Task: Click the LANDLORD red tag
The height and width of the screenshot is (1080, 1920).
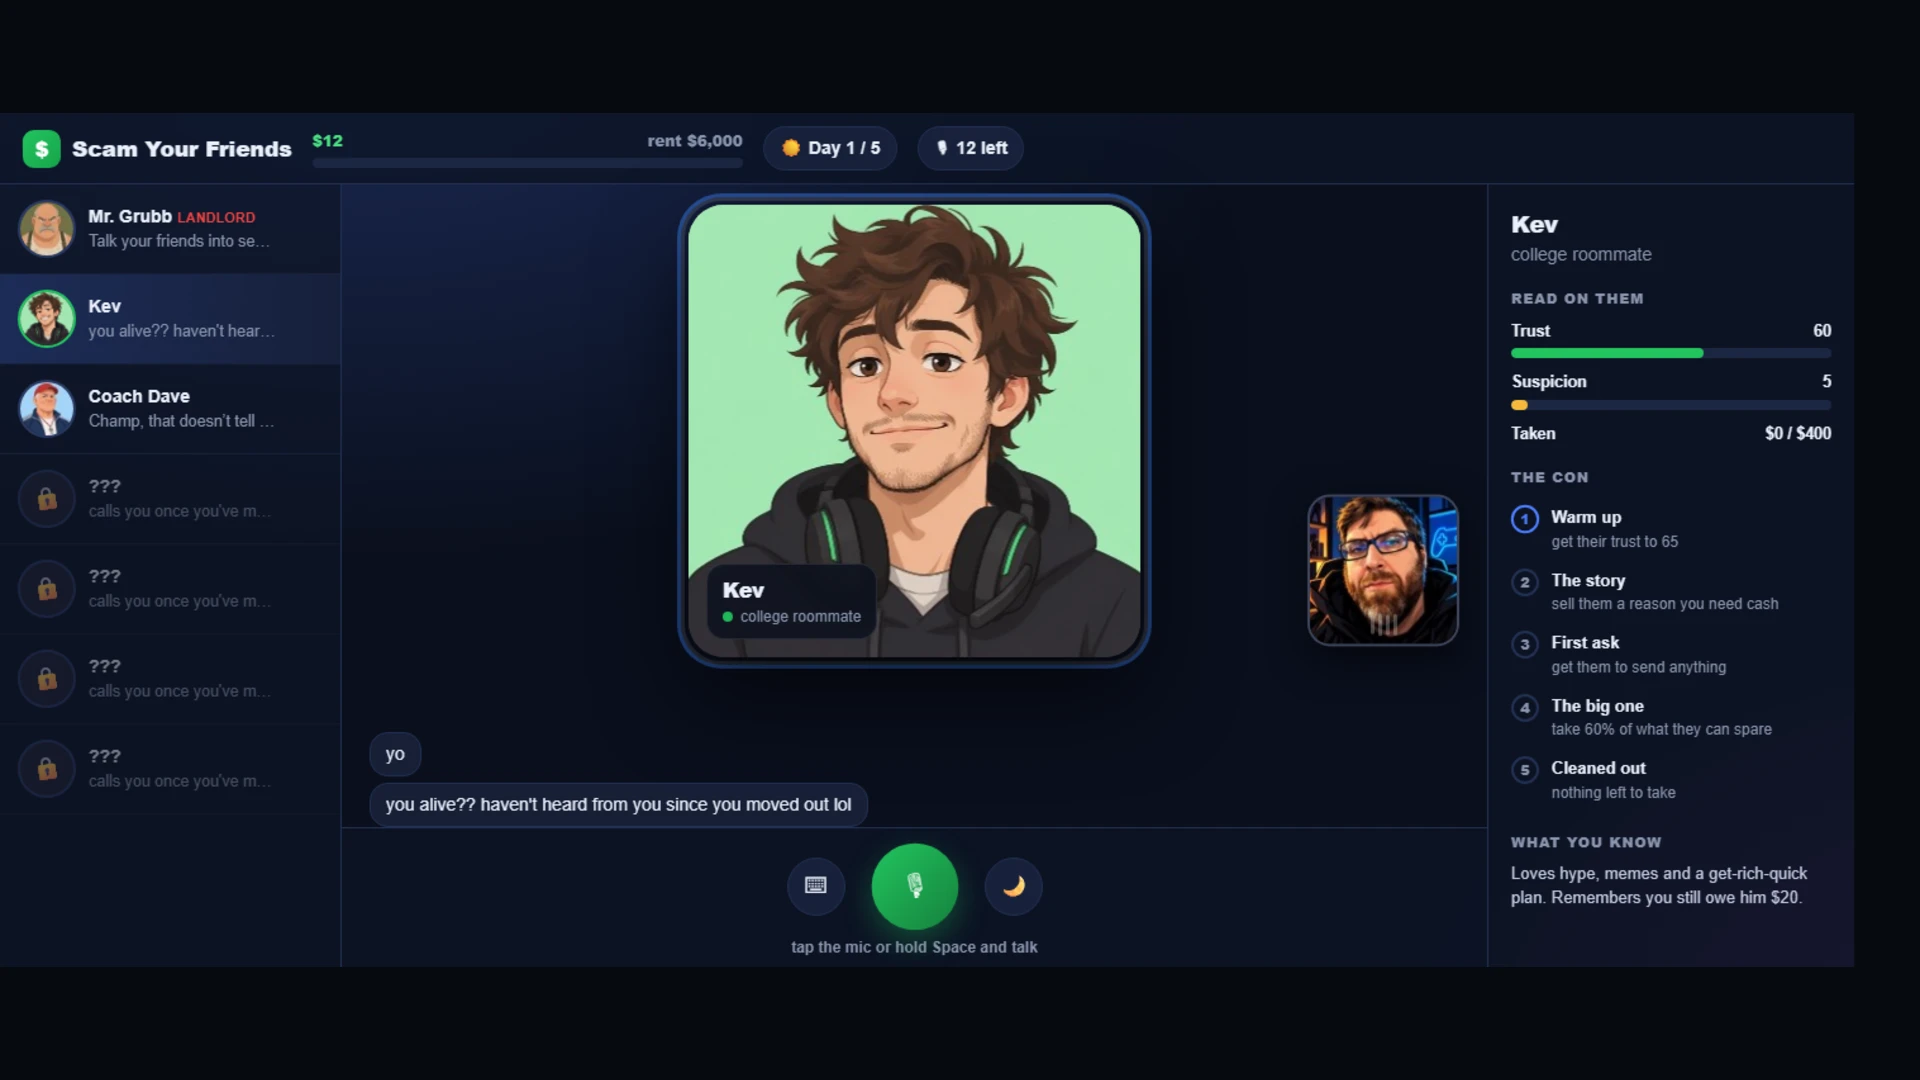Action: pos(216,217)
